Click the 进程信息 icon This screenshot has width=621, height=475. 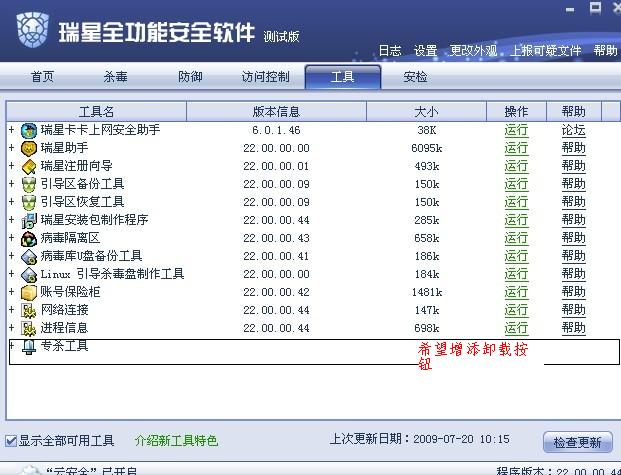click(x=29, y=328)
